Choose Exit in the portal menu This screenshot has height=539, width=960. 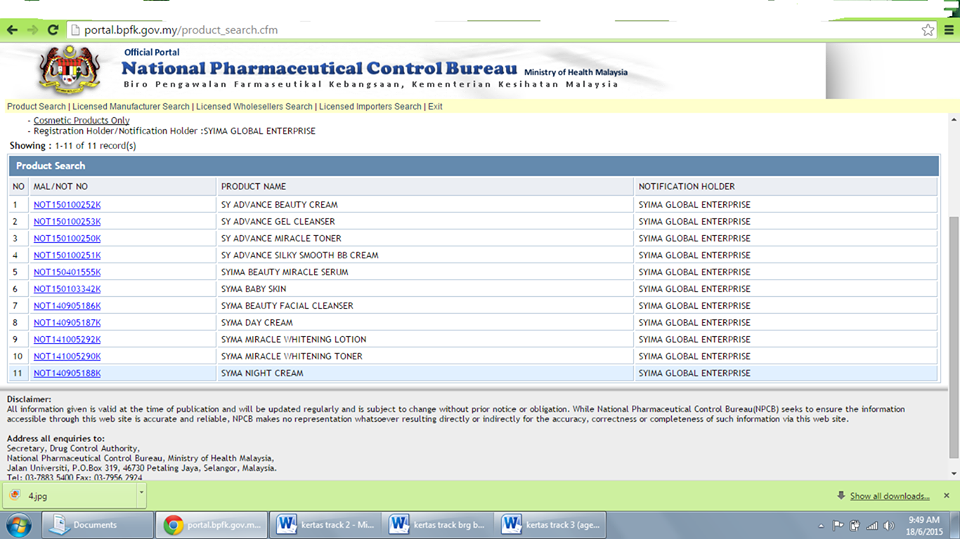[x=435, y=107]
